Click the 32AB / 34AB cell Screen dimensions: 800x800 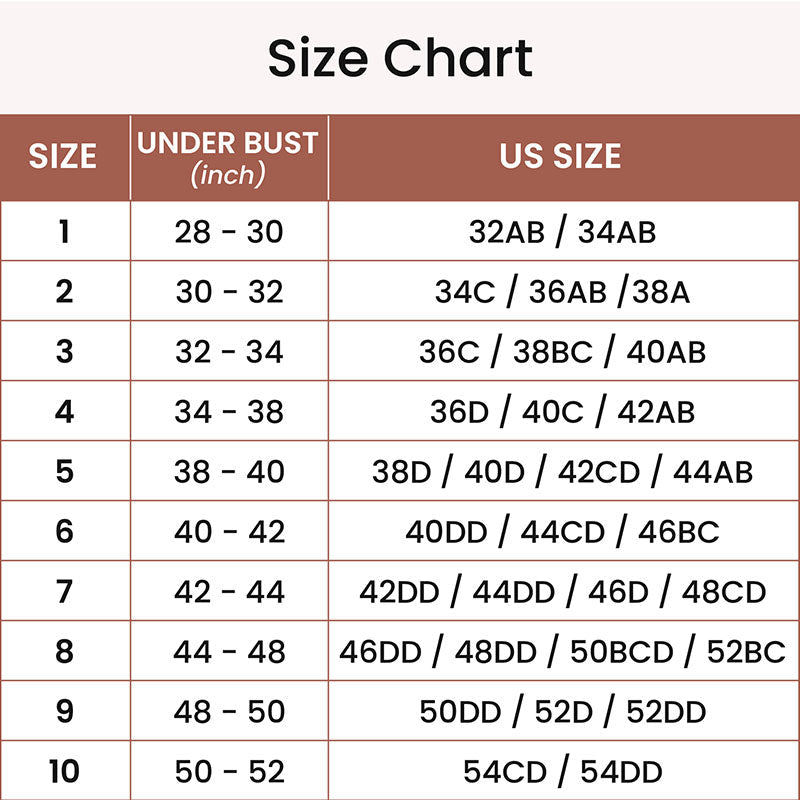pos(562,232)
